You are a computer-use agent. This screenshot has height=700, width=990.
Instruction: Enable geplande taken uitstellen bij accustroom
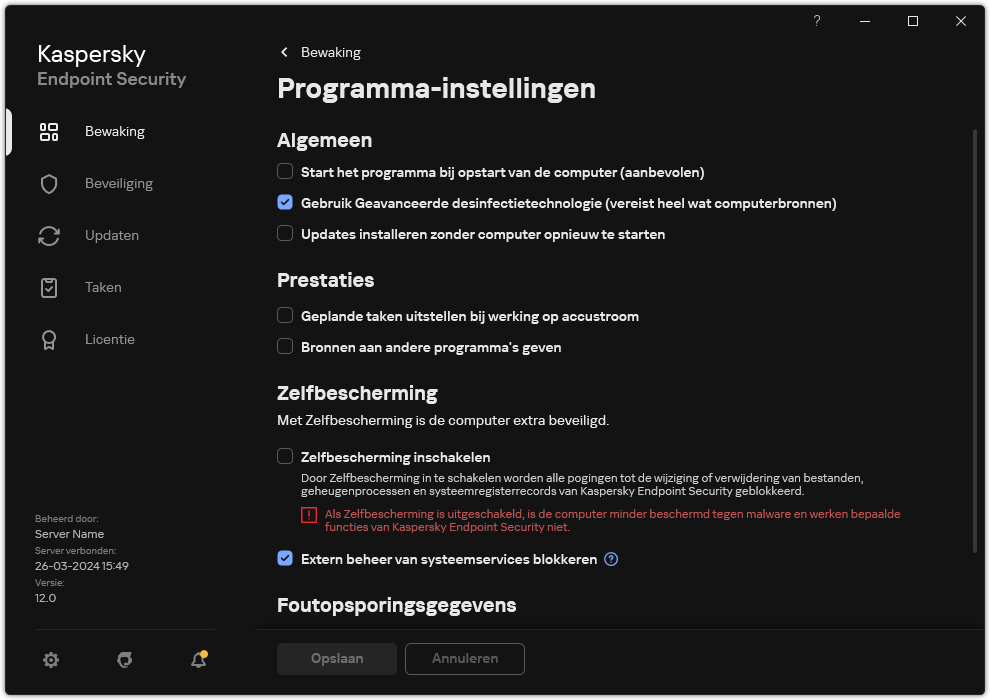coord(285,316)
